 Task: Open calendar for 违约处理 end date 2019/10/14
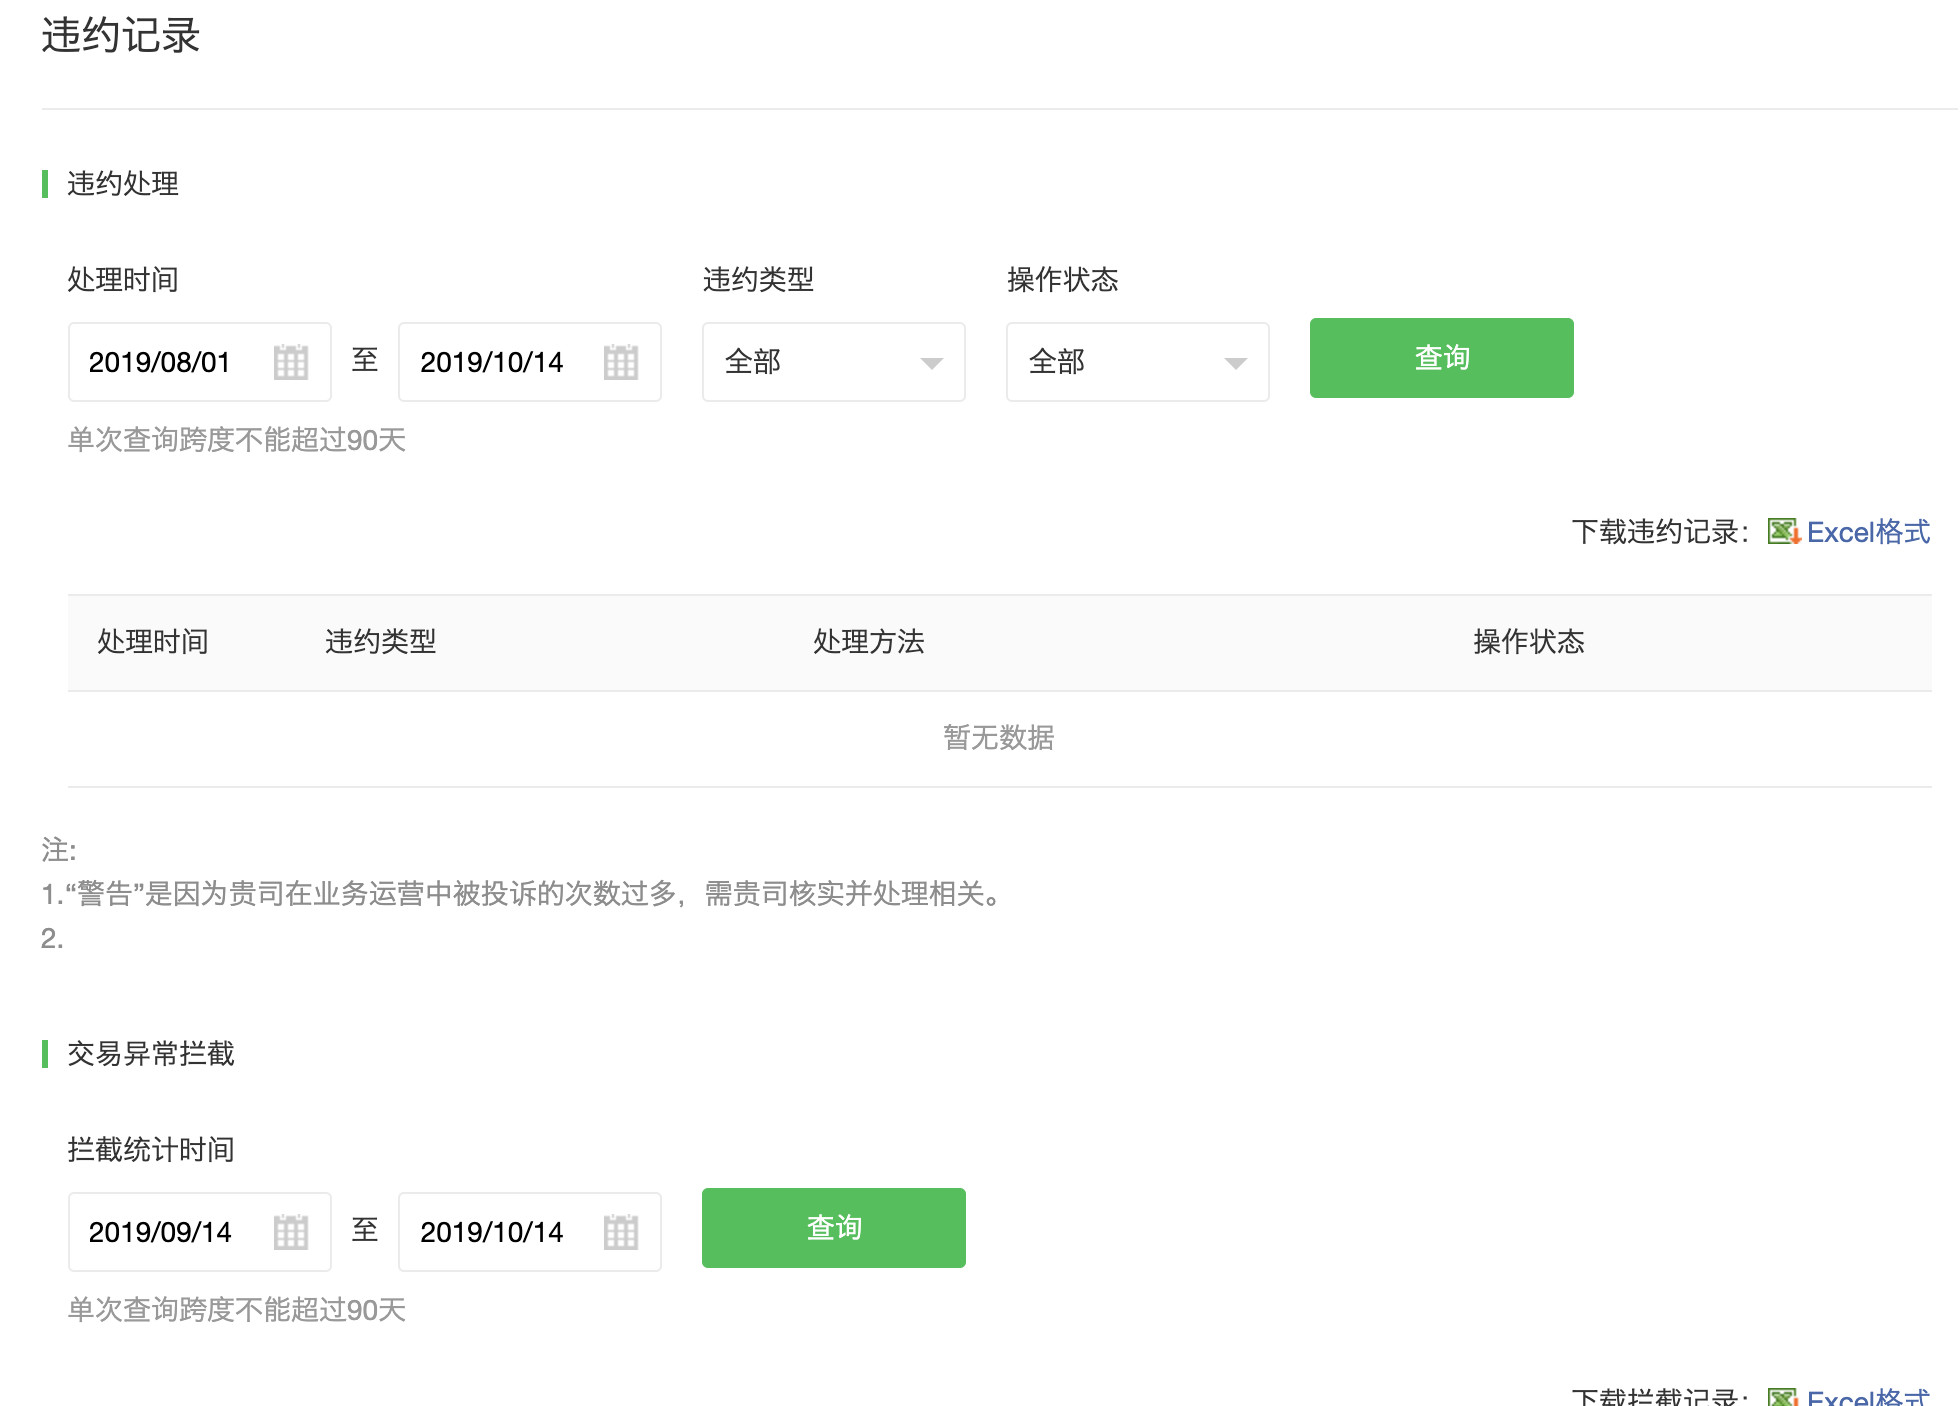coord(621,362)
